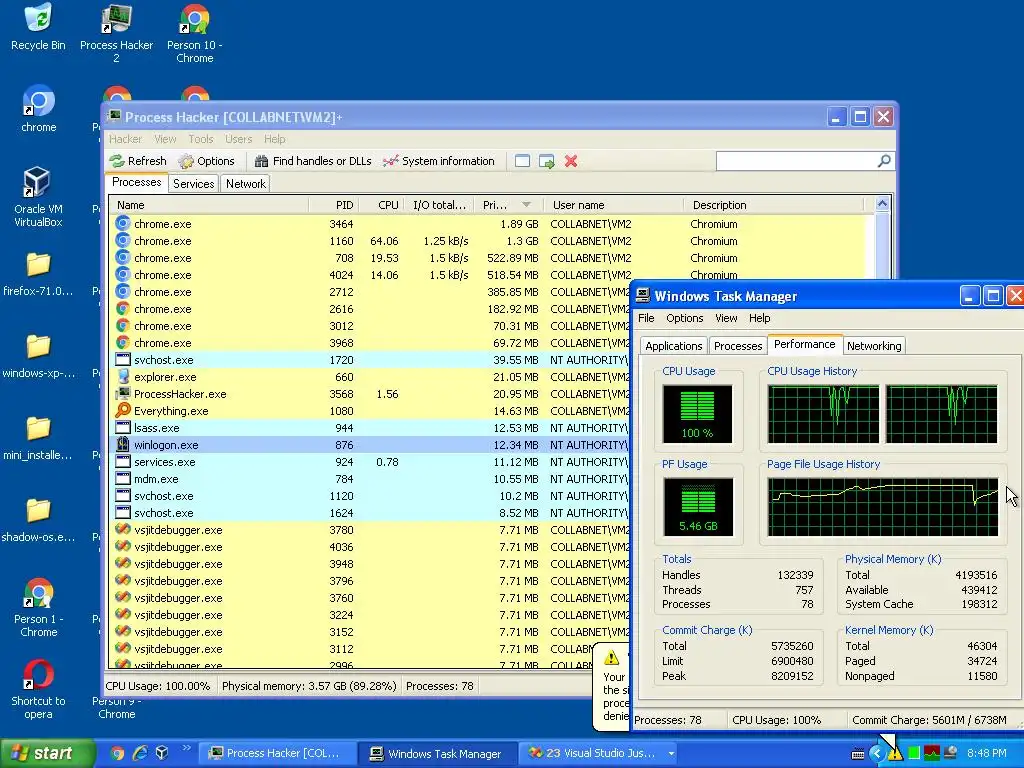Select the shadow-os folder on desktop

[38, 521]
